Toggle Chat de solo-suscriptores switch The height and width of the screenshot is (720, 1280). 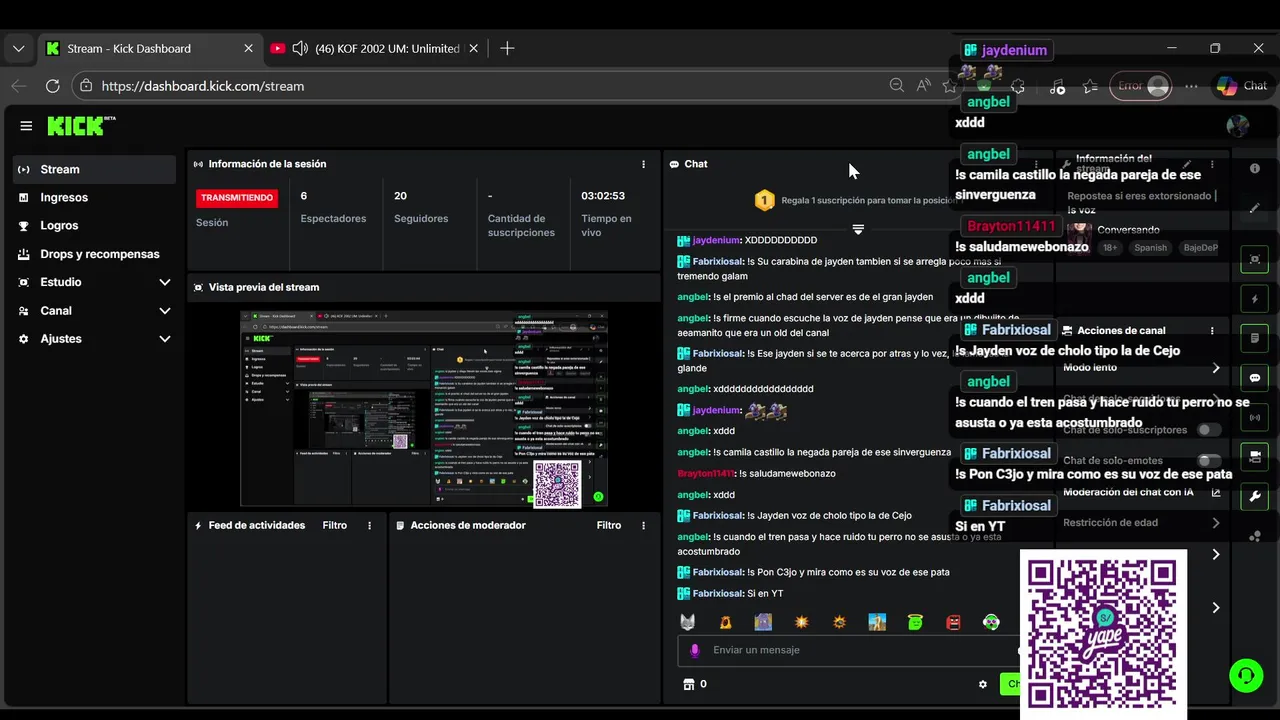(1209, 430)
